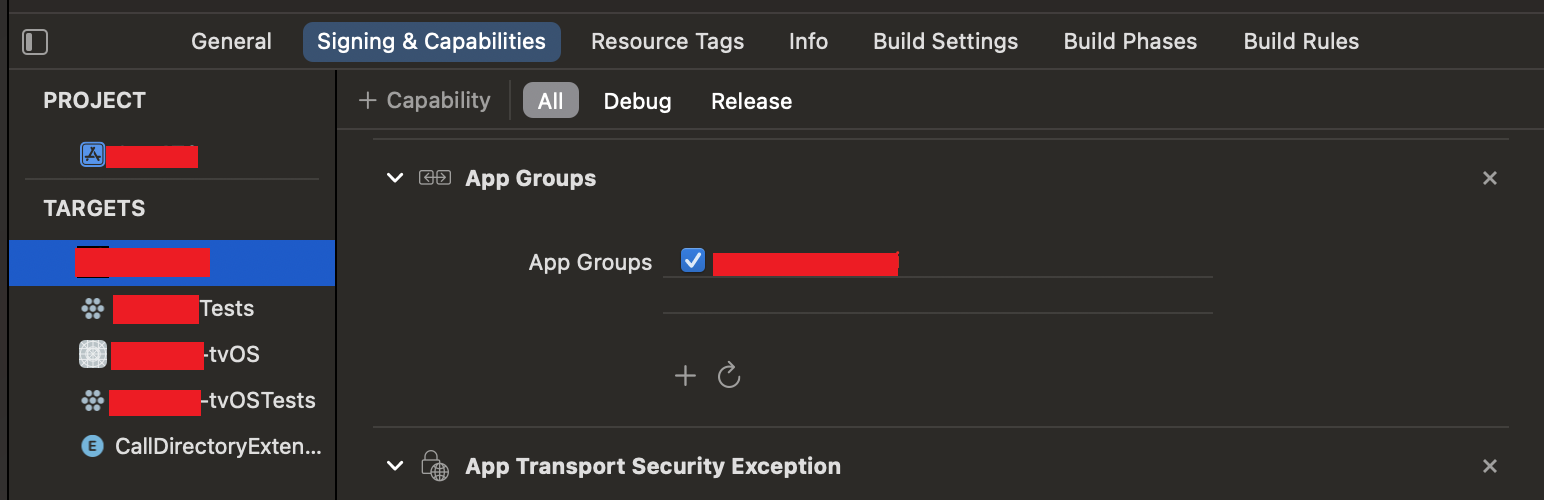Select the Signing & Capabilities tab

click(431, 42)
